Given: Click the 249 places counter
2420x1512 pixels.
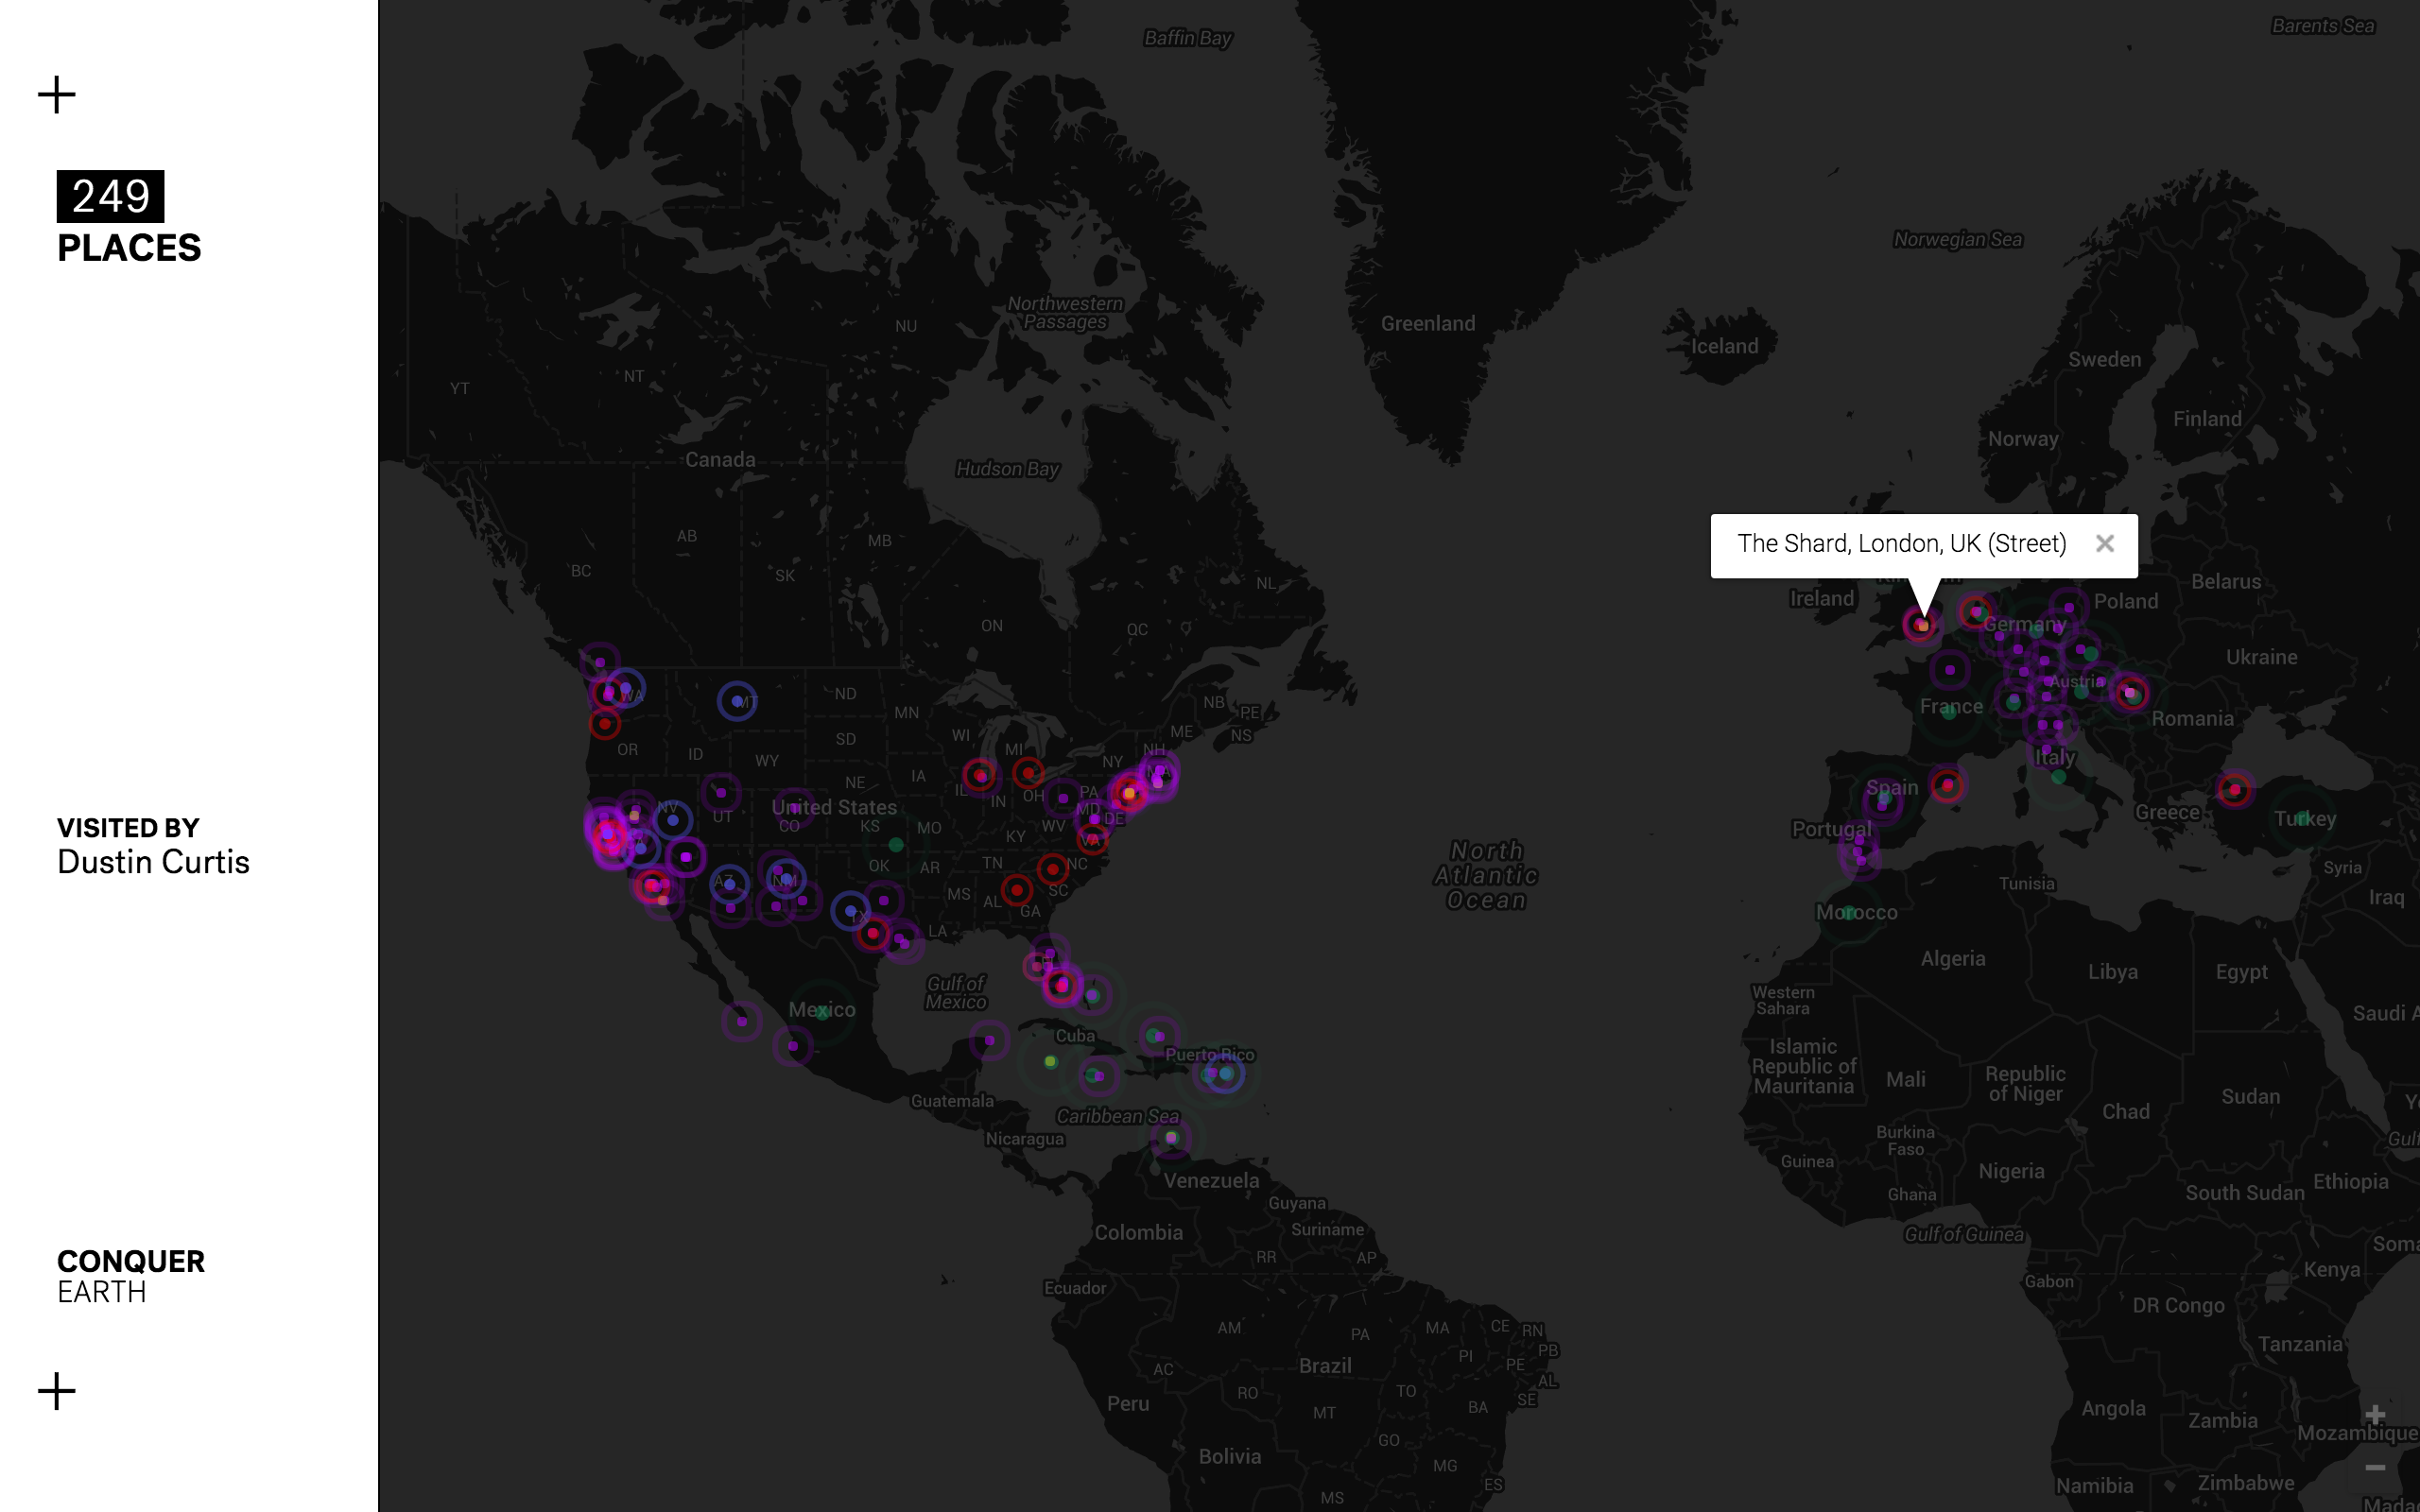Looking at the screenshot, I should tap(111, 196).
